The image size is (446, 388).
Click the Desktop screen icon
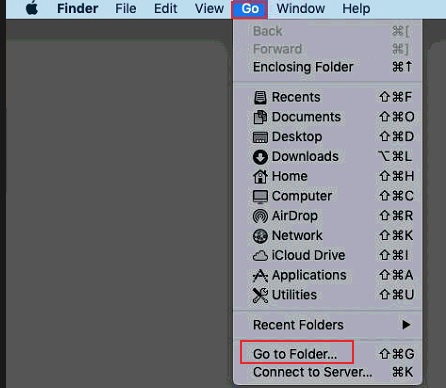pyautogui.click(x=260, y=137)
